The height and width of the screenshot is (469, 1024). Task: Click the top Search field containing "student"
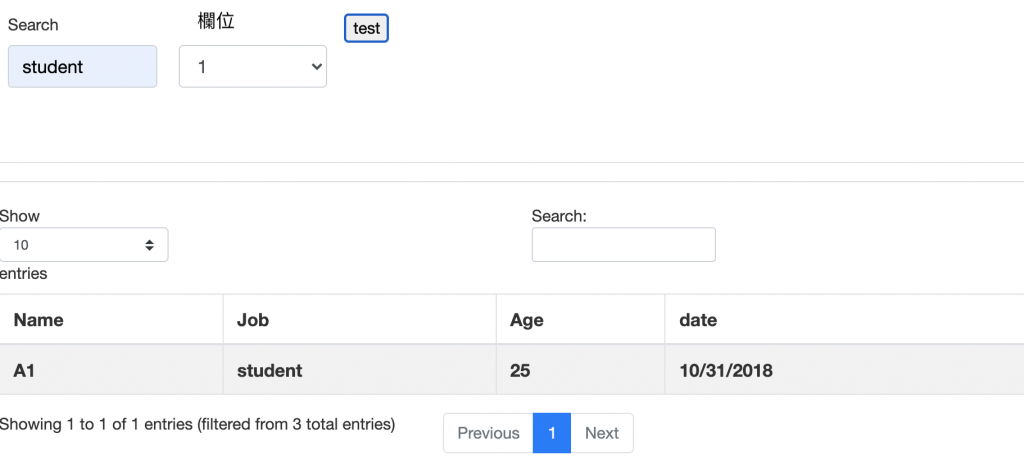tap(82, 67)
